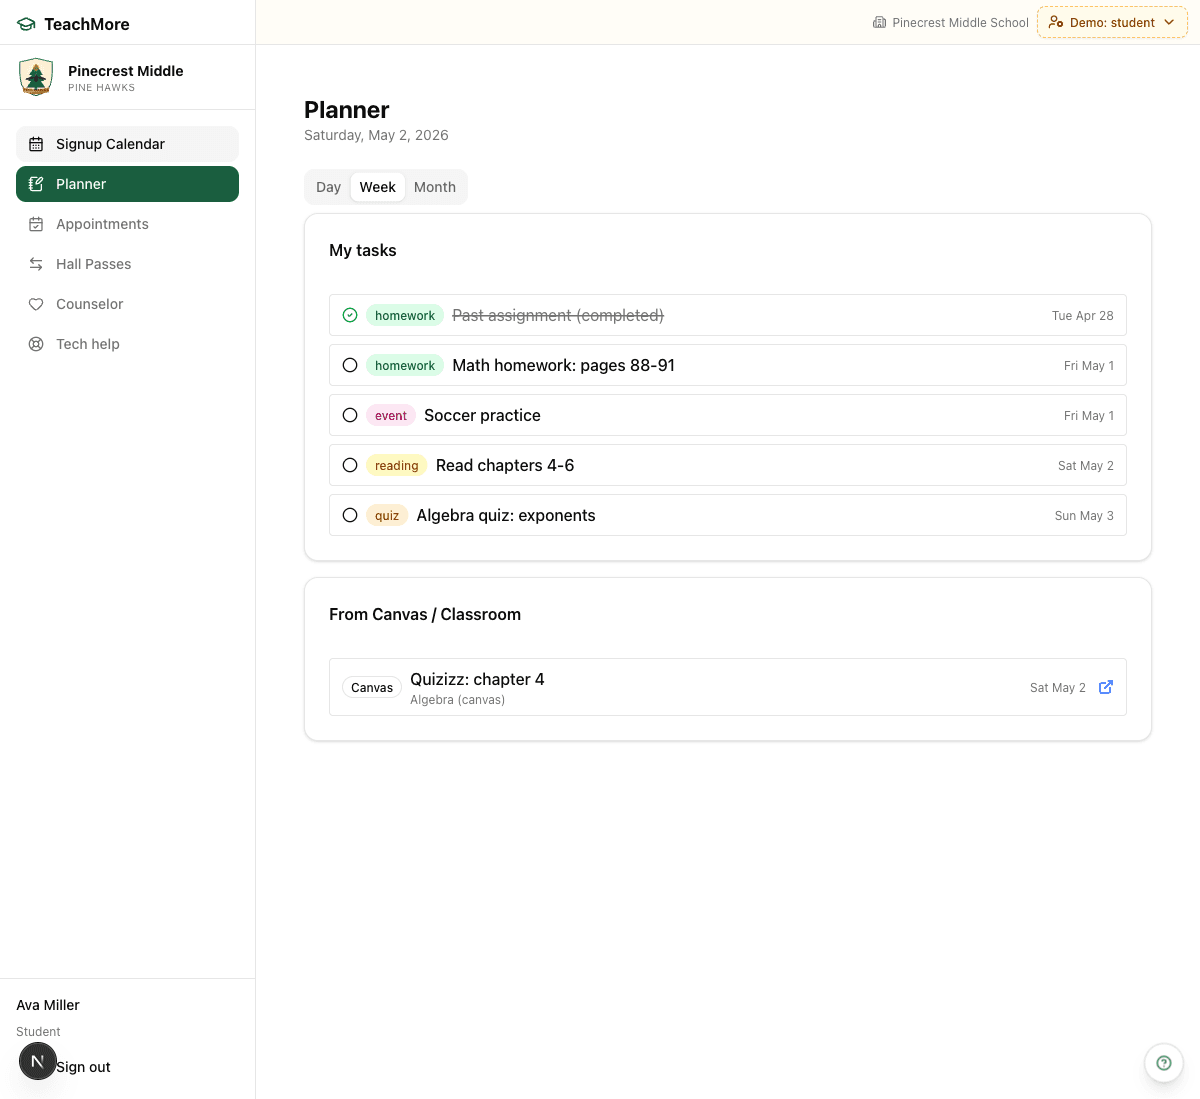Screen dimensions: 1200x1099
Task: Open the Counselor page
Action: click(x=127, y=304)
